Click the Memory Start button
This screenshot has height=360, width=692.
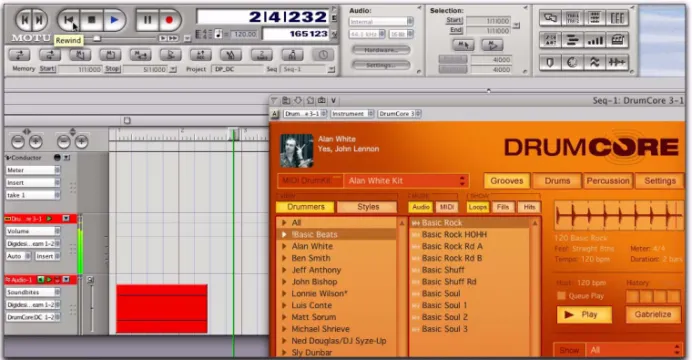[x=47, y=69]
